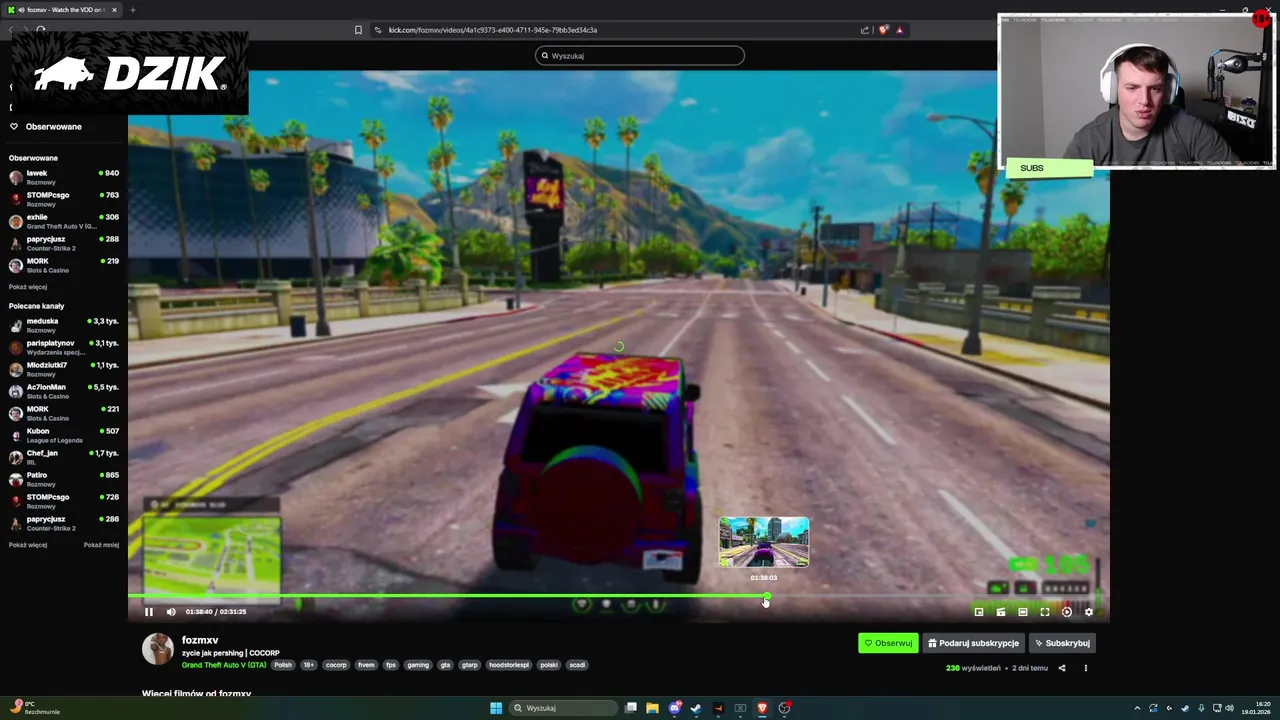Open the three-dot more options menu

click(1085, 668)
